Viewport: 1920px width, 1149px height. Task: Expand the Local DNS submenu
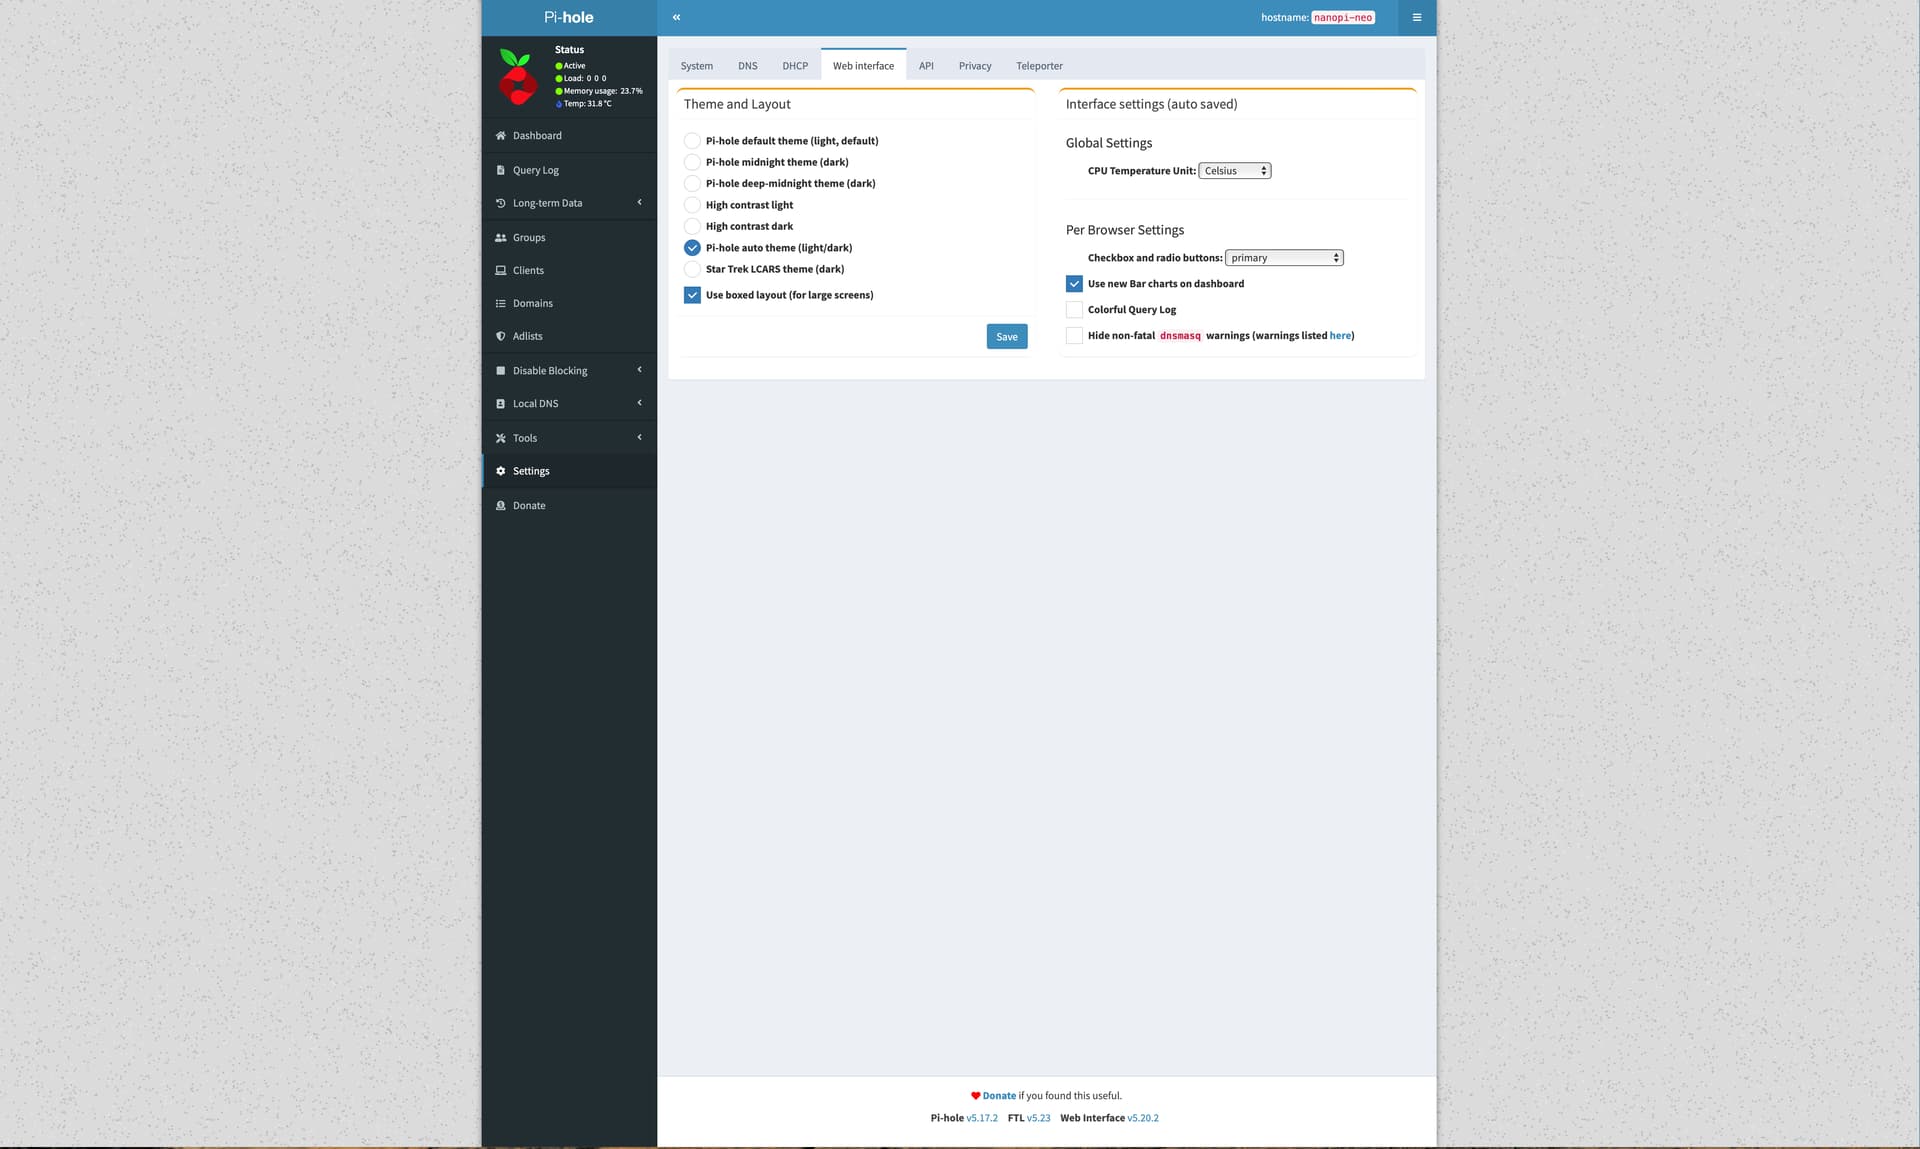536,403
